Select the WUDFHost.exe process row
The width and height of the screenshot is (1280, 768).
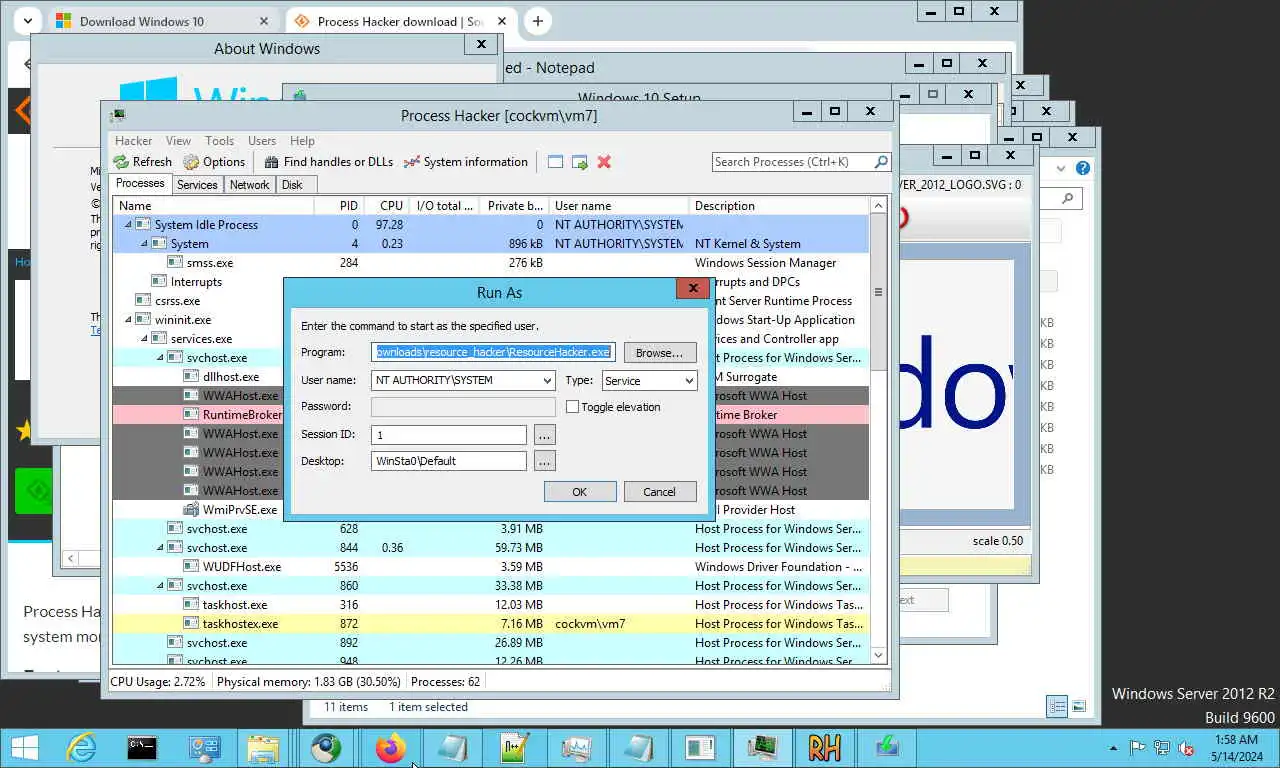(x=490, y=567)
